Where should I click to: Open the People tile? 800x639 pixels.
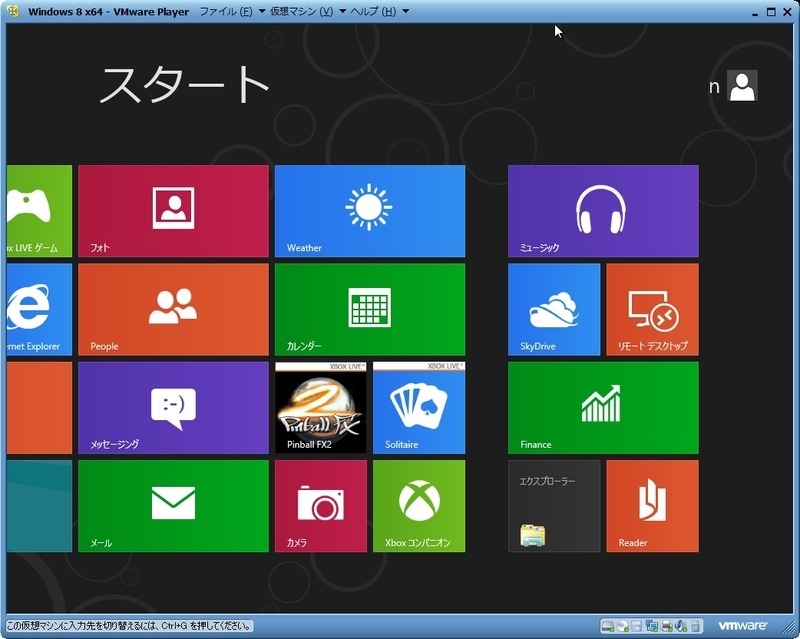click(173, 309)
